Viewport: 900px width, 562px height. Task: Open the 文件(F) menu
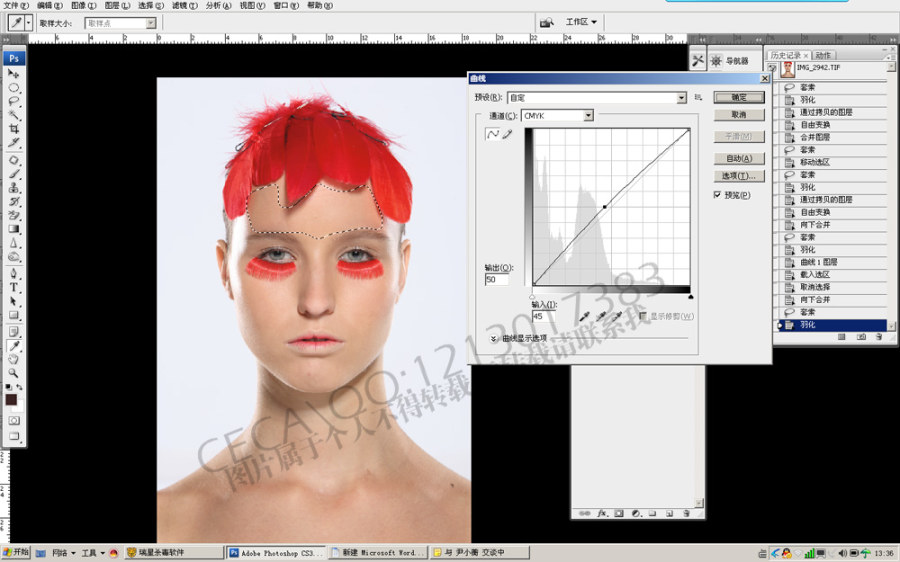point(16,5)
